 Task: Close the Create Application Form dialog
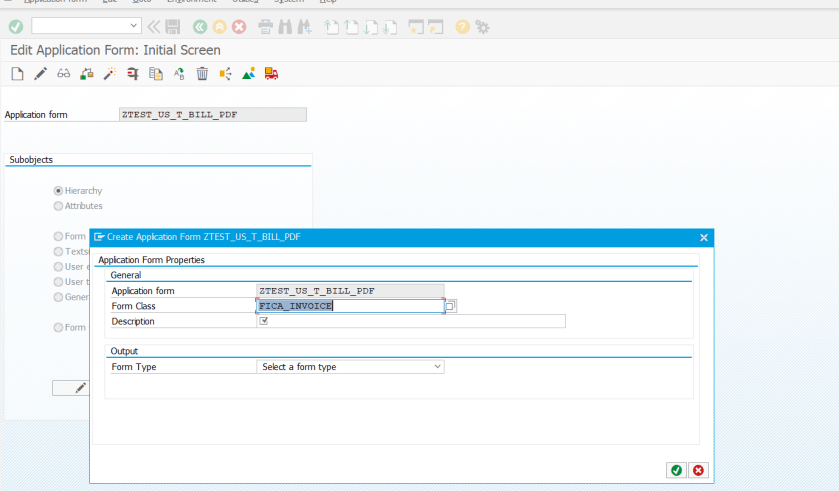pyautogui.click(x=704, y=237)
